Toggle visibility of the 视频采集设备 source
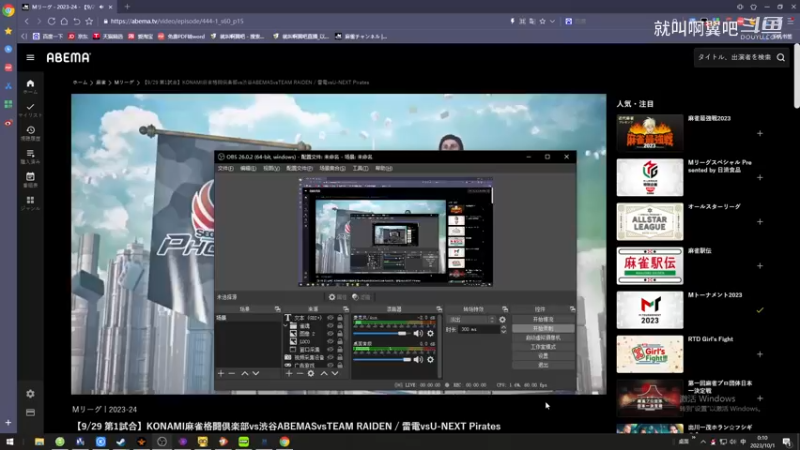 click(x=330, y=358)
